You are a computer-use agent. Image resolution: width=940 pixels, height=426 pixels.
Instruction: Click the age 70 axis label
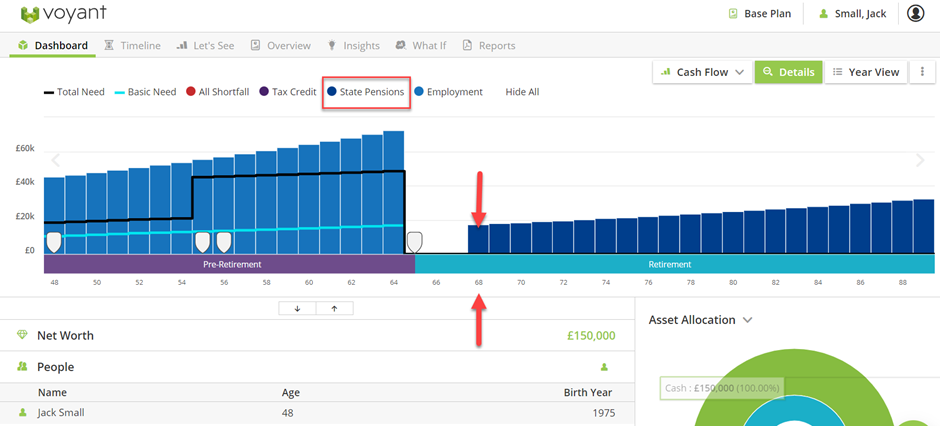coord(521,282)
